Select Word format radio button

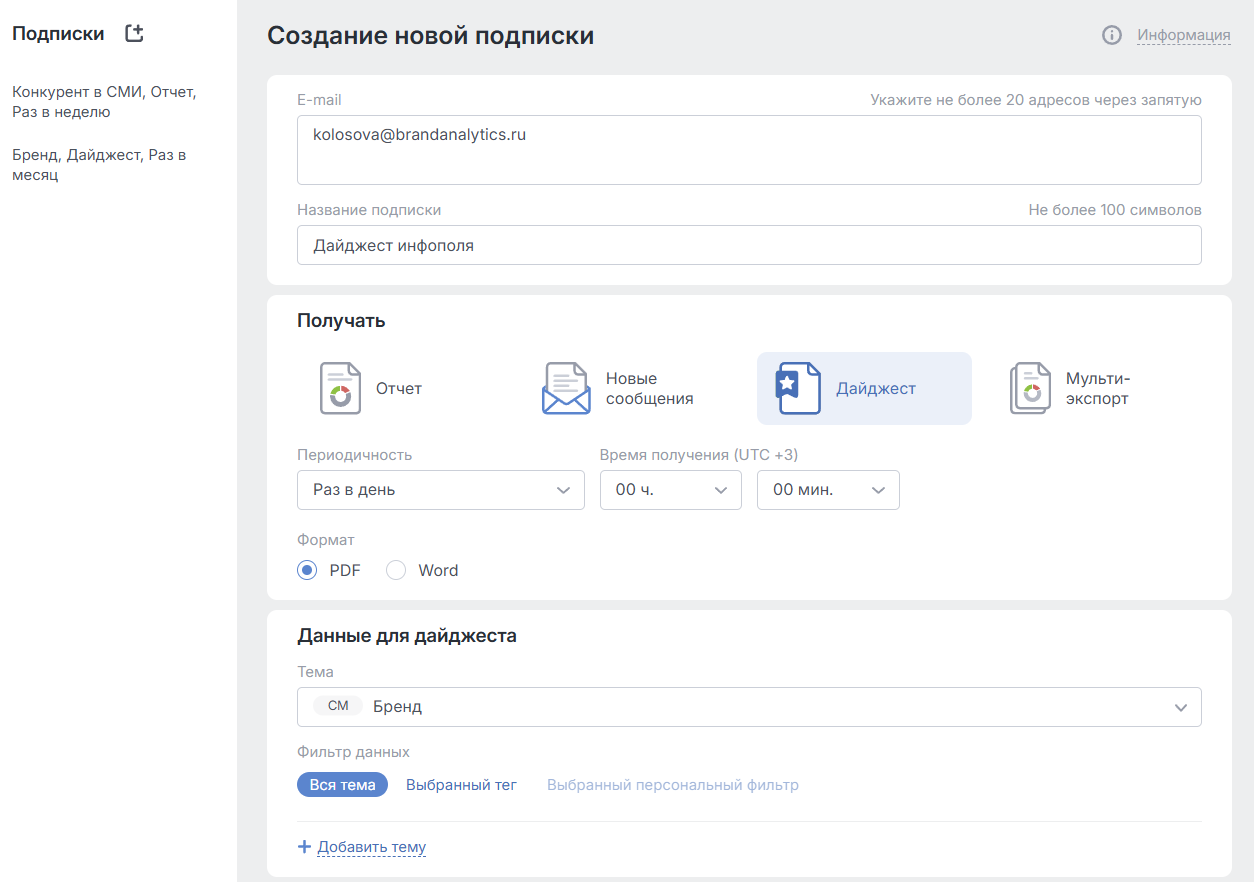point(396,570)
